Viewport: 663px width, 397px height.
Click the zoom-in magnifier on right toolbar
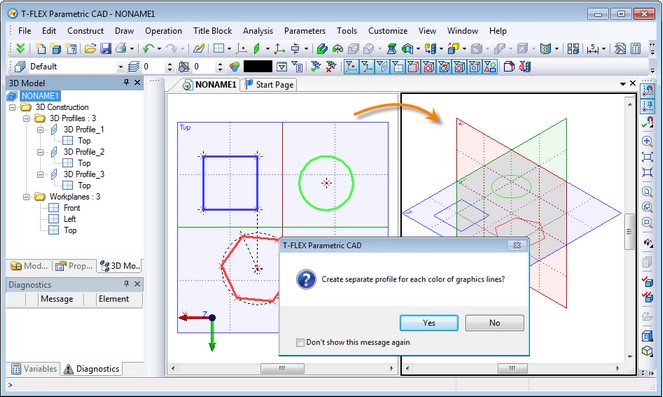click(647, 141)
